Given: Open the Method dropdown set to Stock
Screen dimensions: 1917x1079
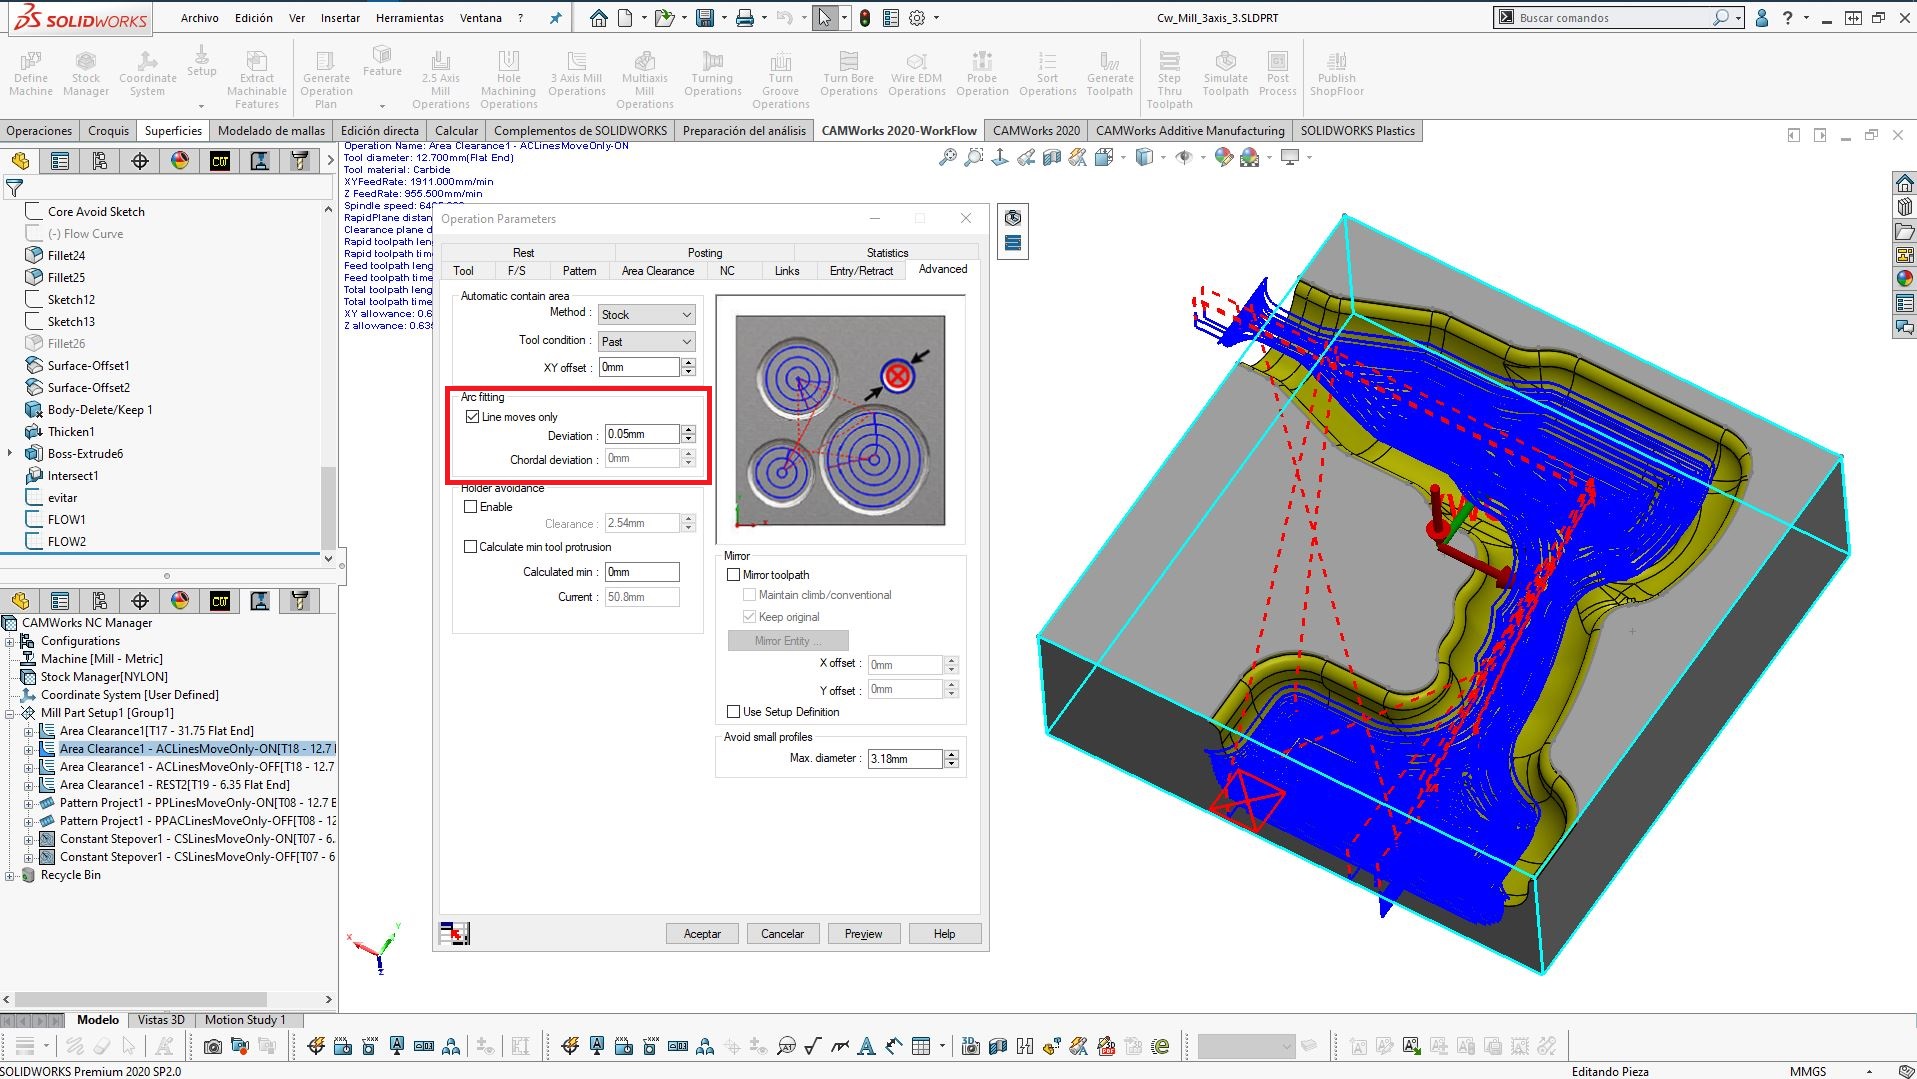Looking at the screenshot, I should point(646,315).
